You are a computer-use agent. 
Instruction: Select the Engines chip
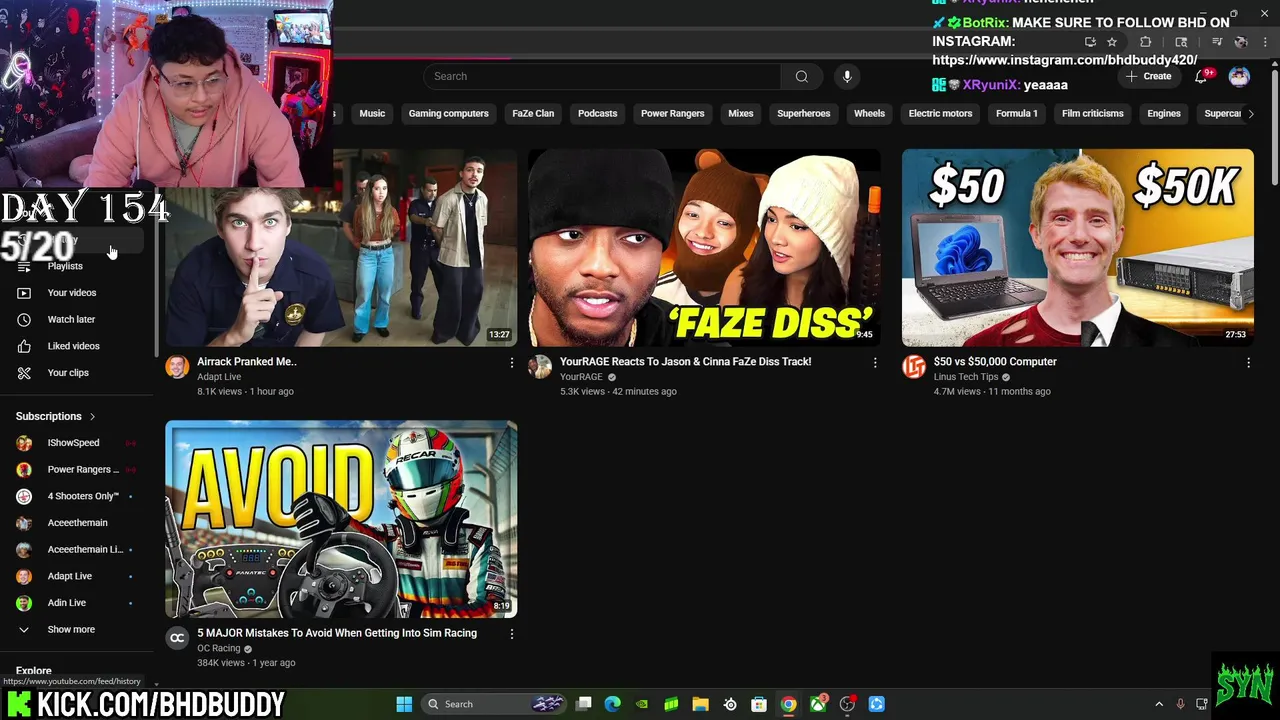point(1164,114)
